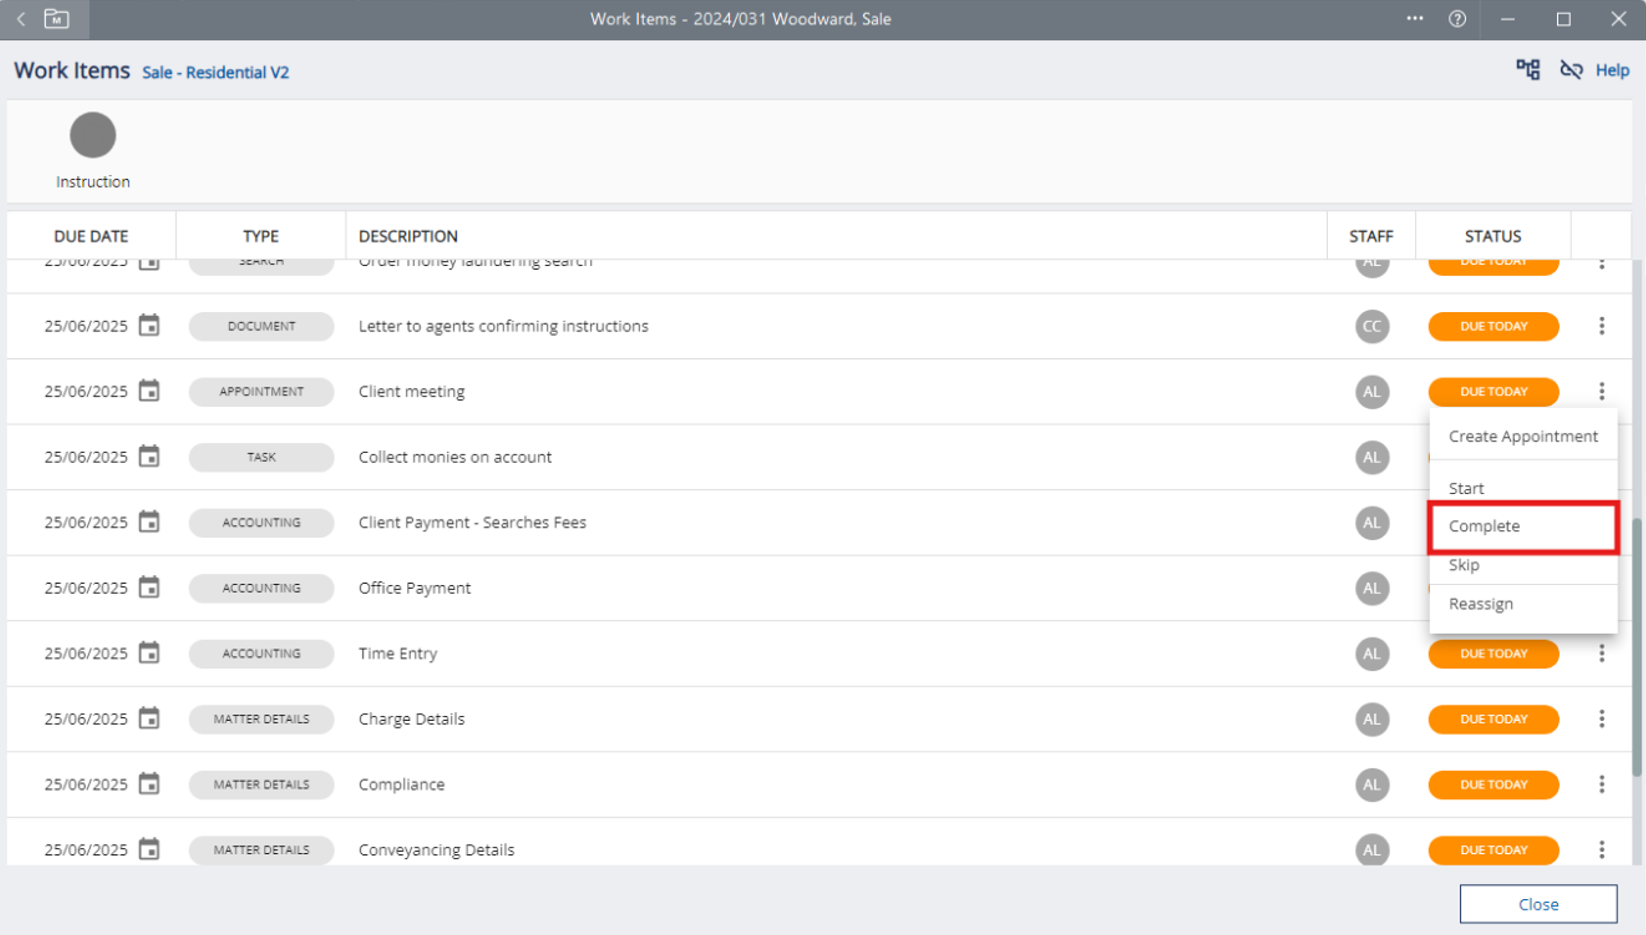Click the back arrow in title bar

click(x=21, y=19)
